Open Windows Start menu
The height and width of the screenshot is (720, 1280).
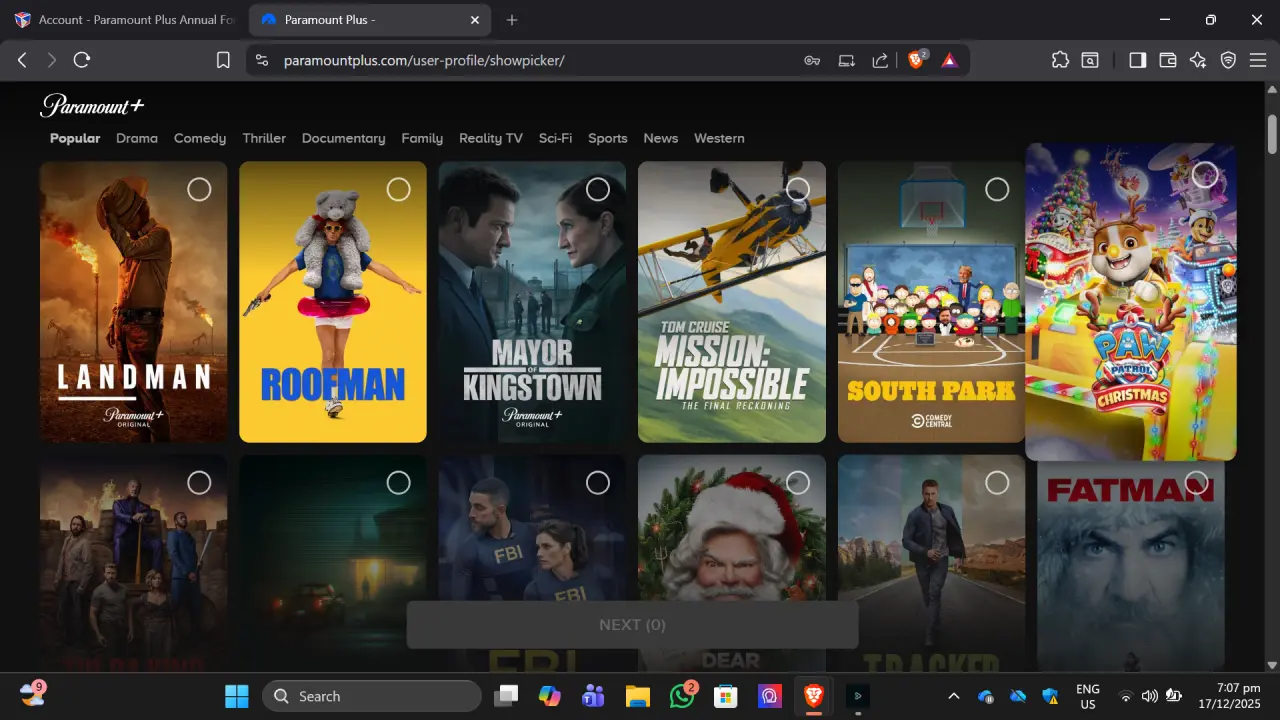click(237, 696)
